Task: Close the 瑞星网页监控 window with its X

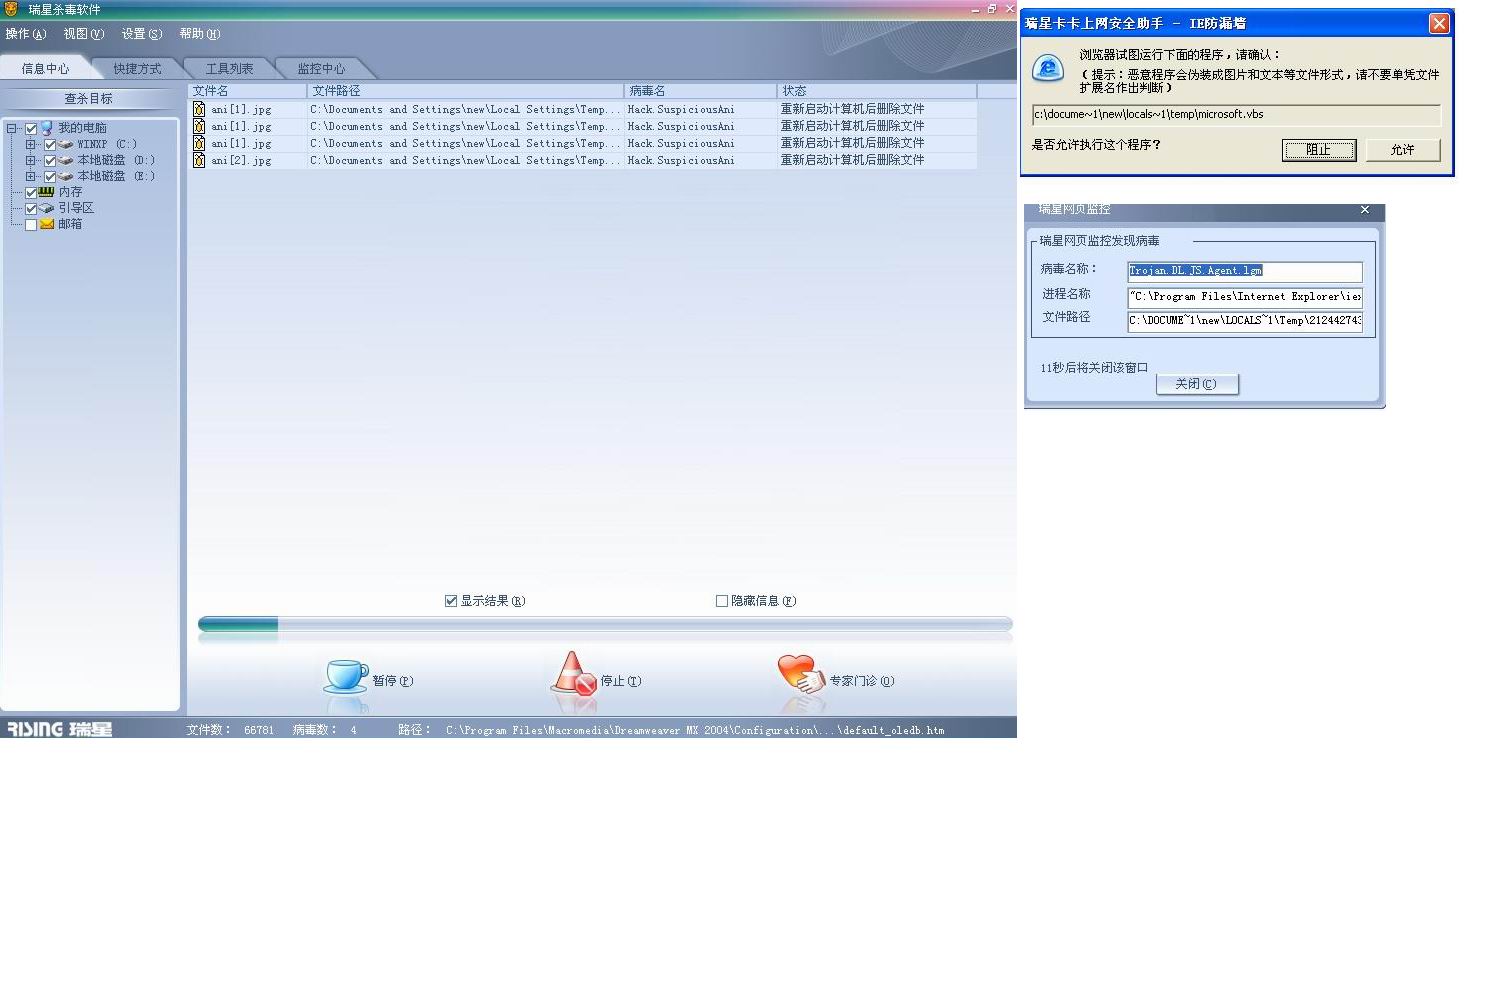Action: pyautogui.click(x=1365, y=210)
